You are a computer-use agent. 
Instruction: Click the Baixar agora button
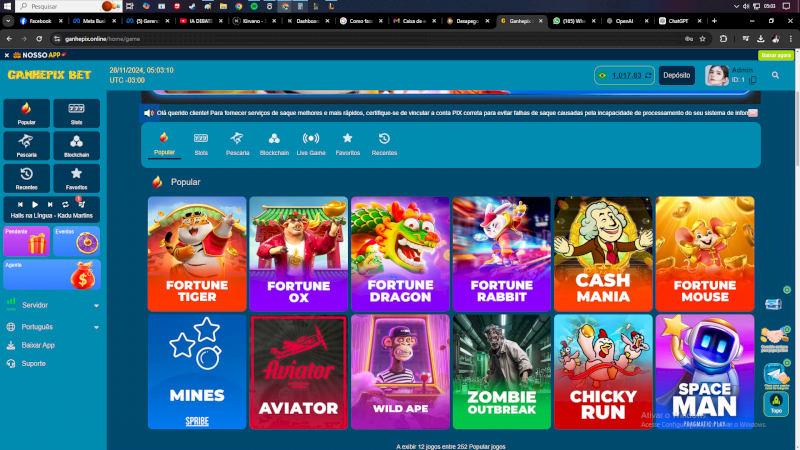coord(776,55)
